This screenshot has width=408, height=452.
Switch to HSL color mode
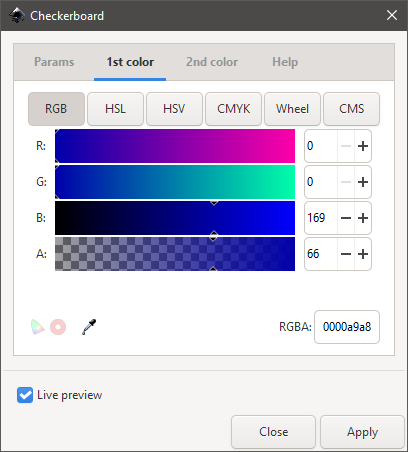pyautogui.click(x=115, y=109)
